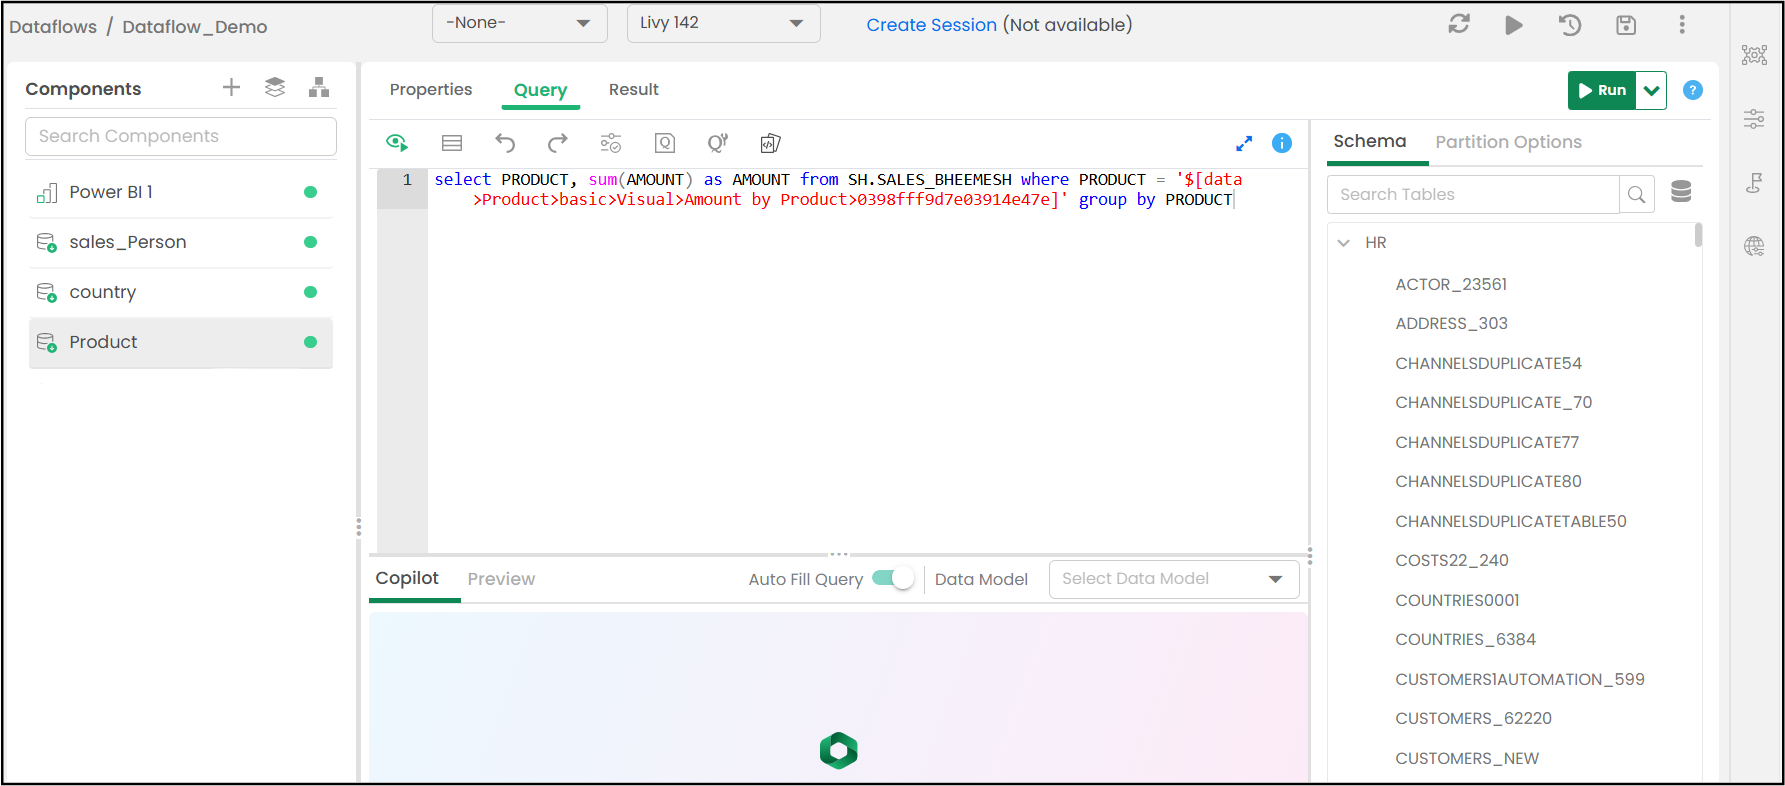Screen dimensions: 1785x786
Task: Click the save dataflow icon
Action: click(x=1626, y=25)
